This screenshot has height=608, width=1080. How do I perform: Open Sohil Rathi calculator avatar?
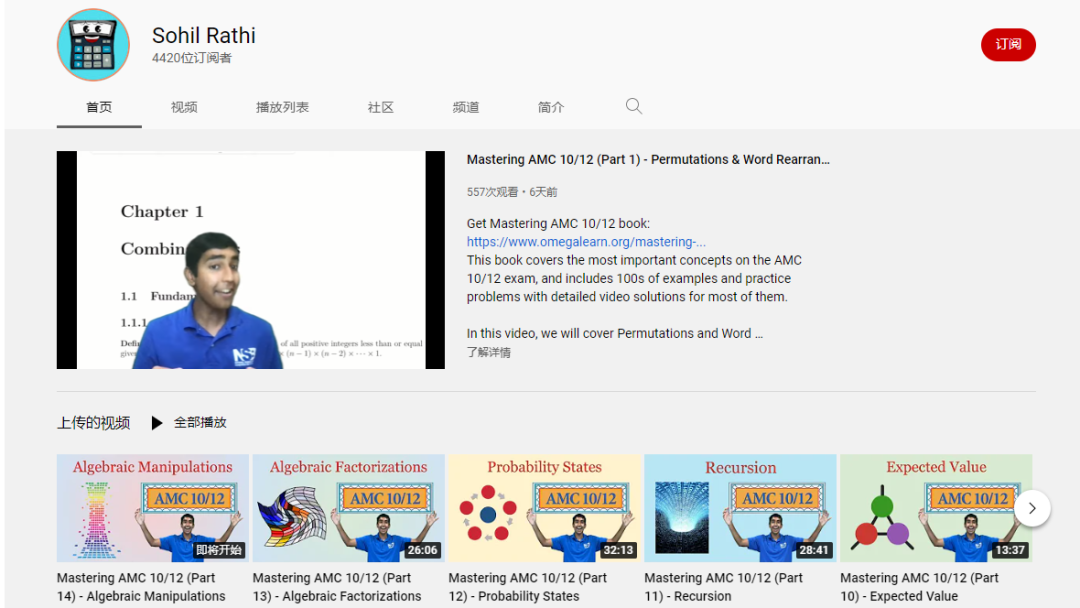coord(93,45)
